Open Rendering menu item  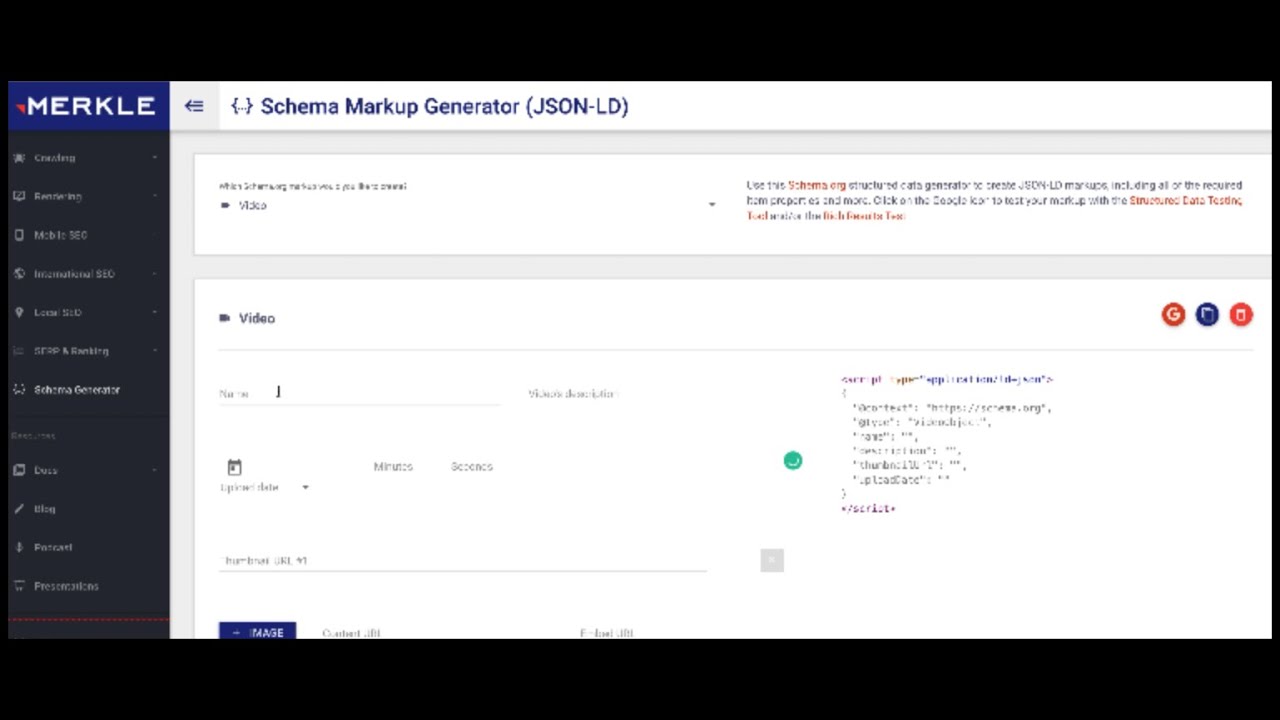pos(89,196)
